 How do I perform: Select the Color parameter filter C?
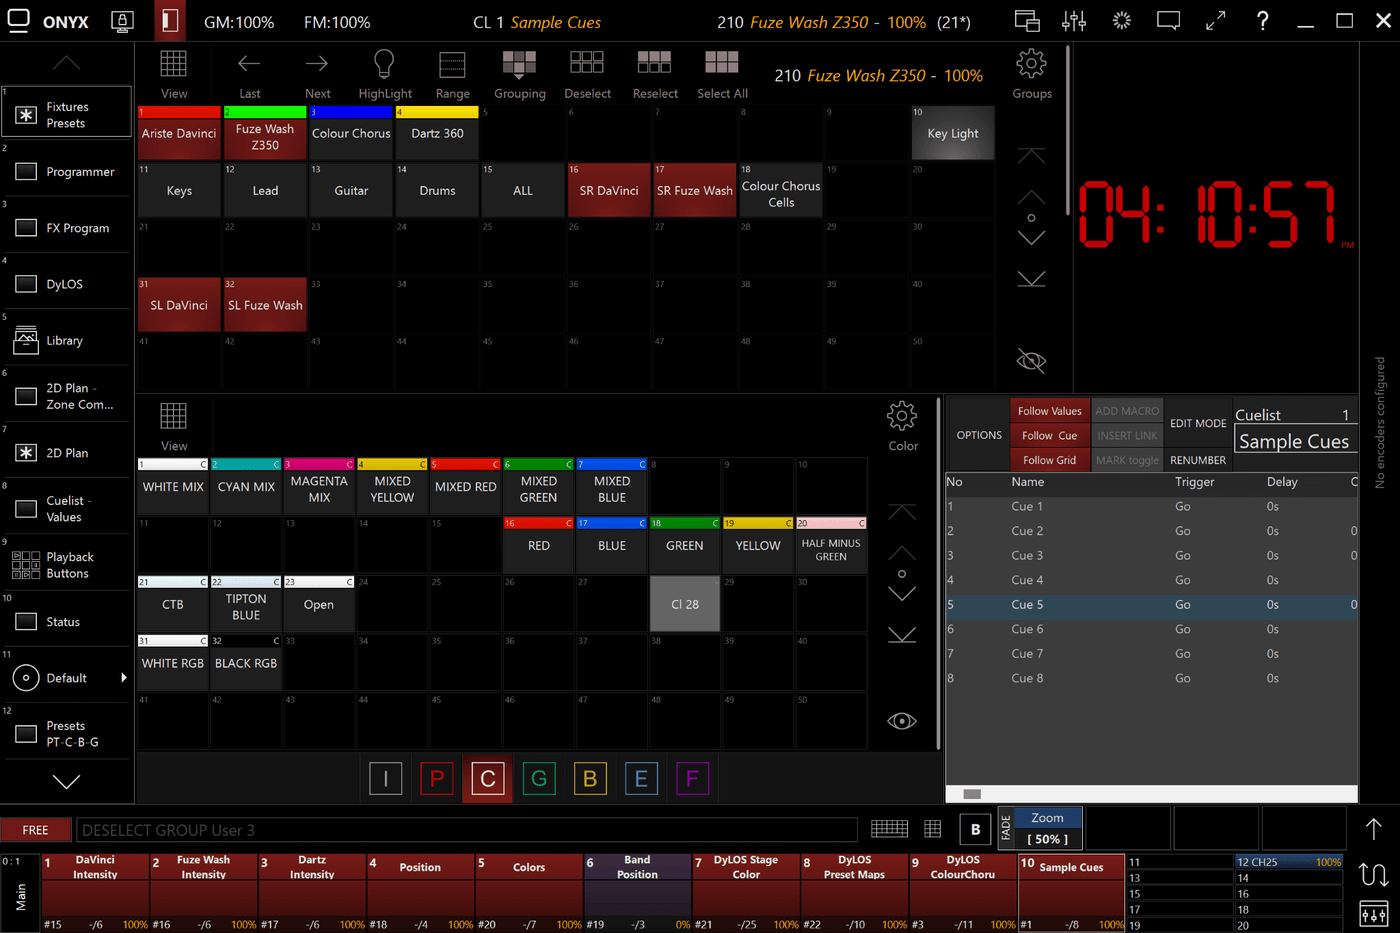(x=488, y=779)
